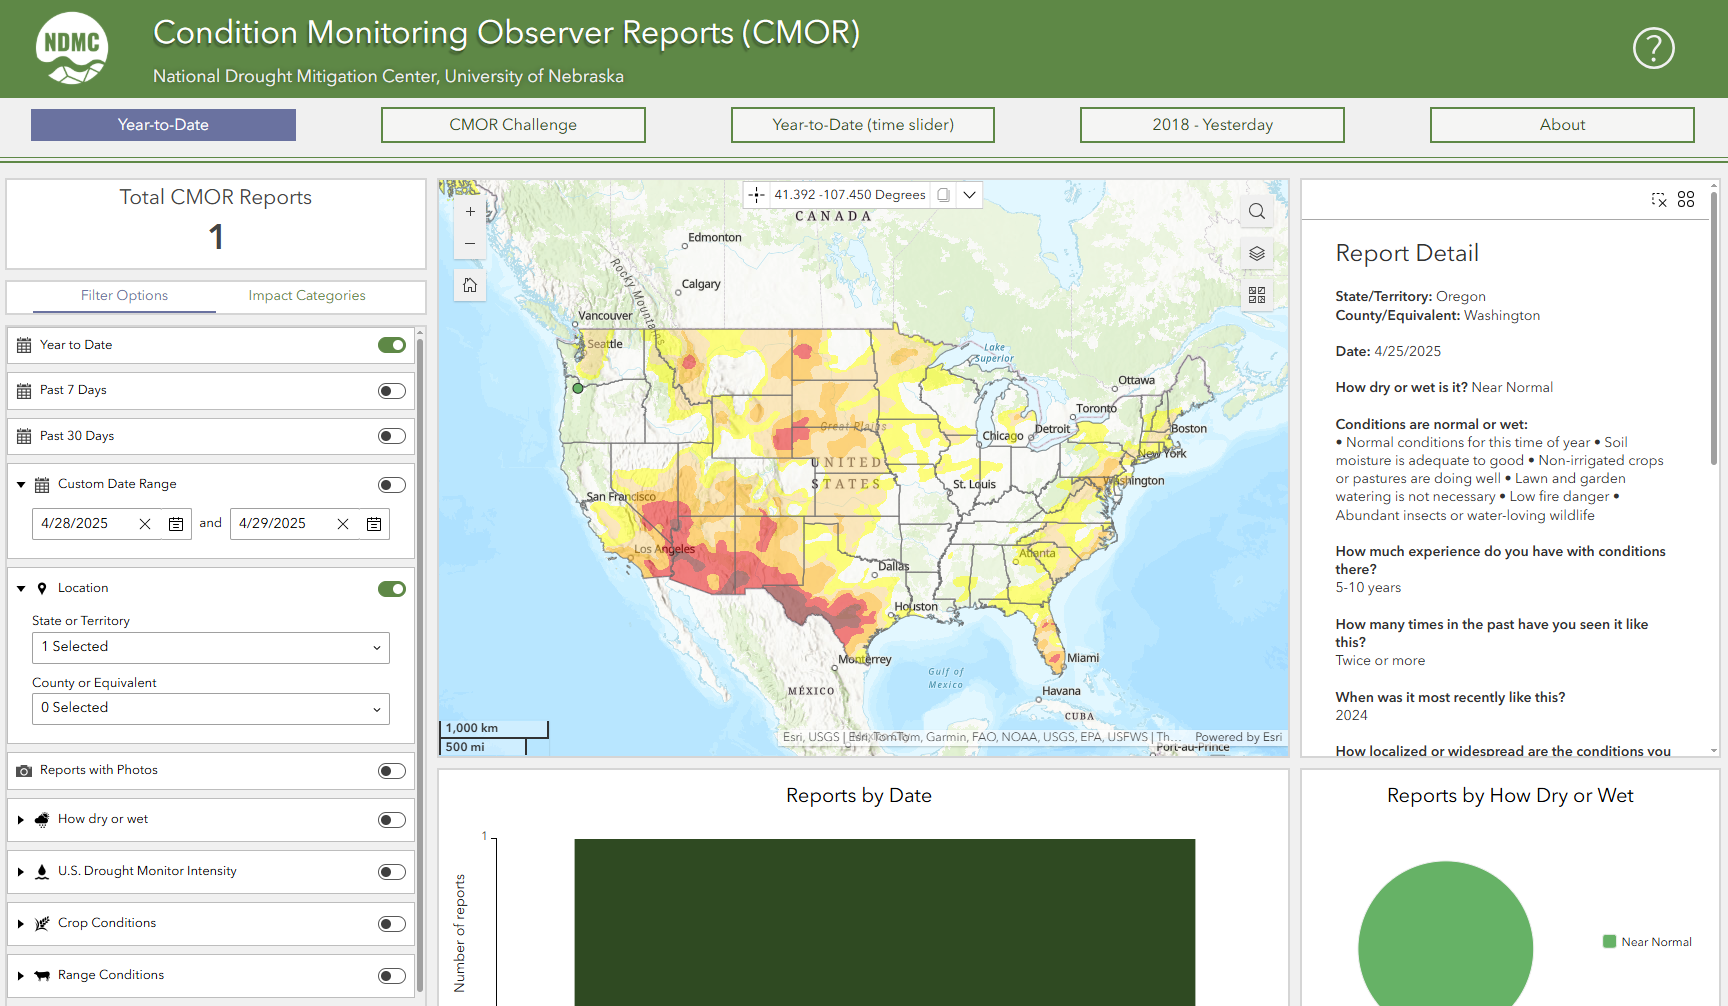The image size is (1728, 1006).
Task: Enable U.S. Drought Monitor Intensity toggle
Action: point(392,872)
